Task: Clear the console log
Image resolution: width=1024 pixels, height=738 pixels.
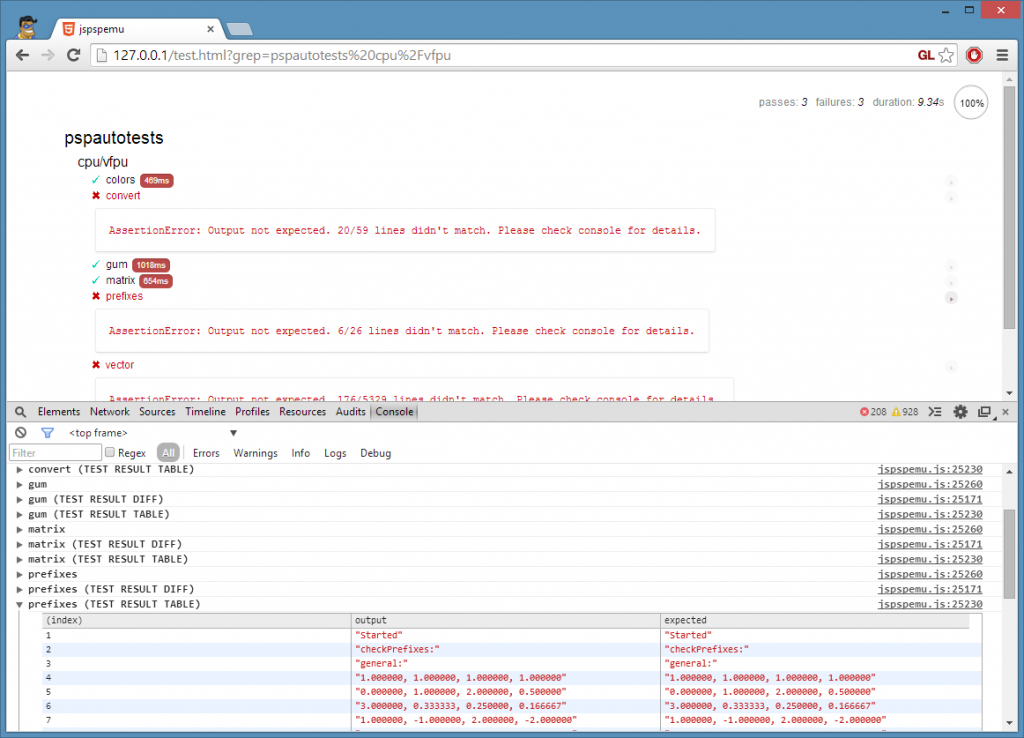Action: point(20,433)
